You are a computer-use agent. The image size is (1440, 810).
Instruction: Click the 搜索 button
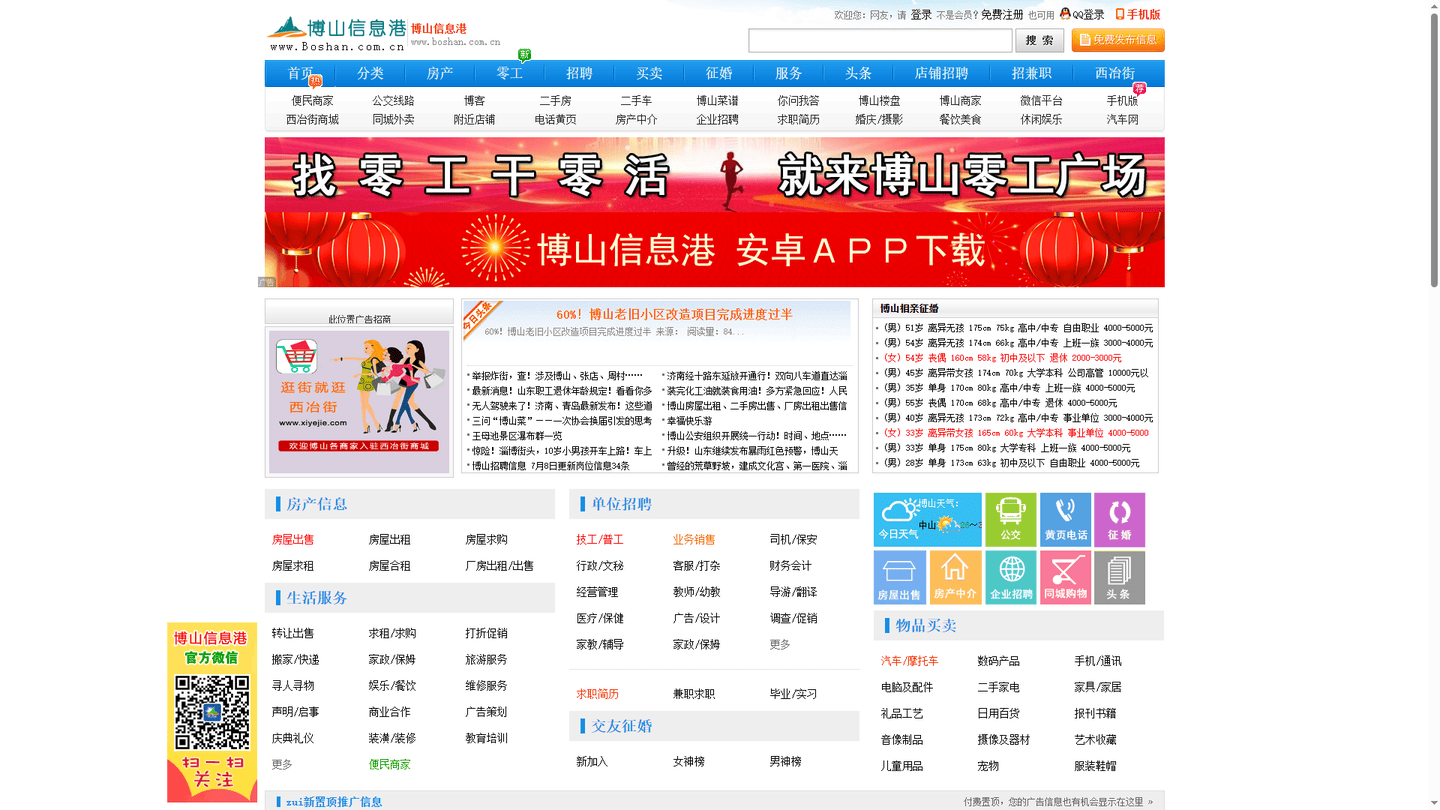click(1039, 40)
